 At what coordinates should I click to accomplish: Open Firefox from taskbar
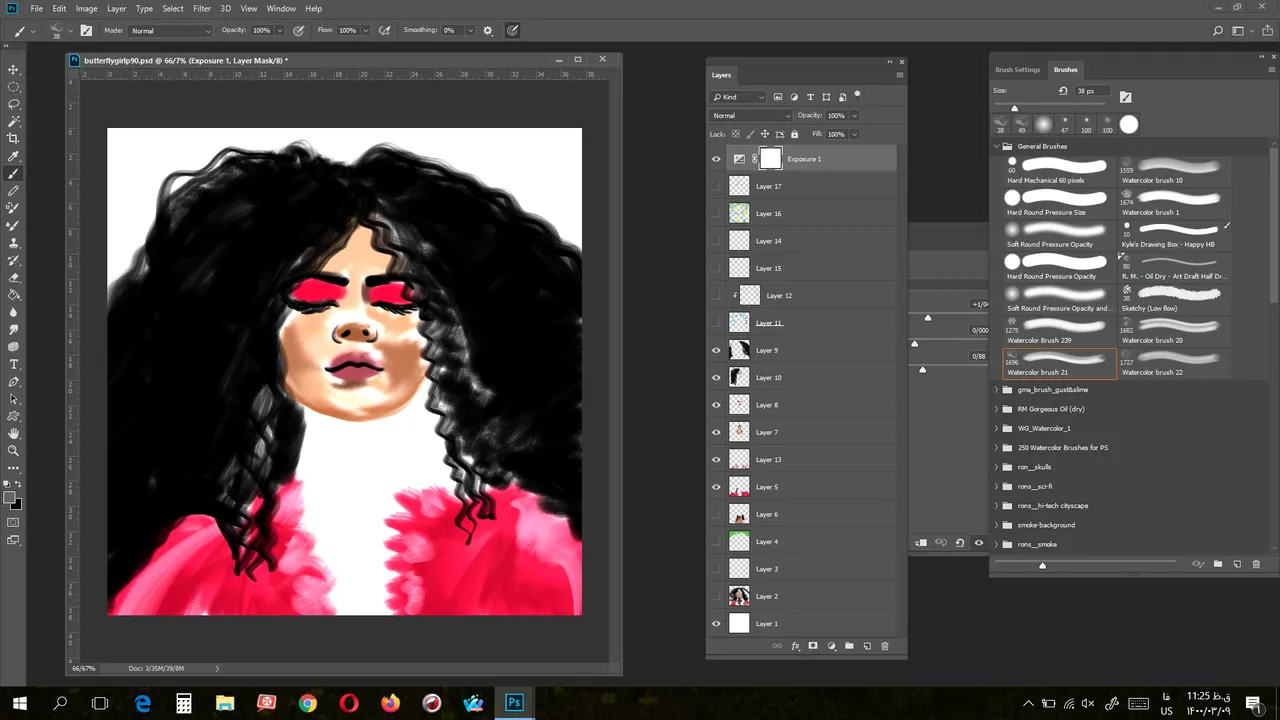click(390, 703)
